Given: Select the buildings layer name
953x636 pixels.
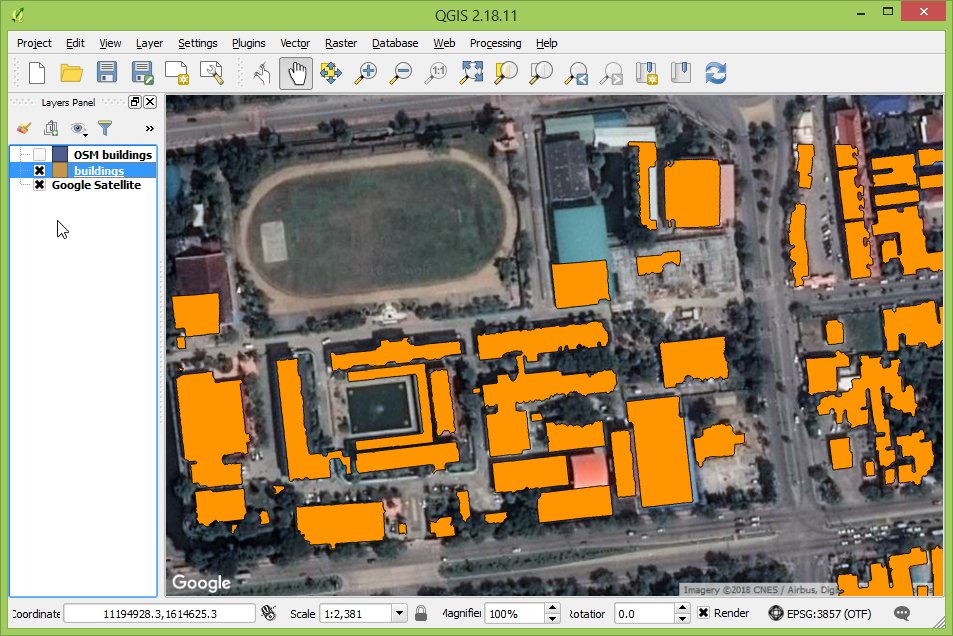Looking at the screenshot, I should tap(99, 170).
